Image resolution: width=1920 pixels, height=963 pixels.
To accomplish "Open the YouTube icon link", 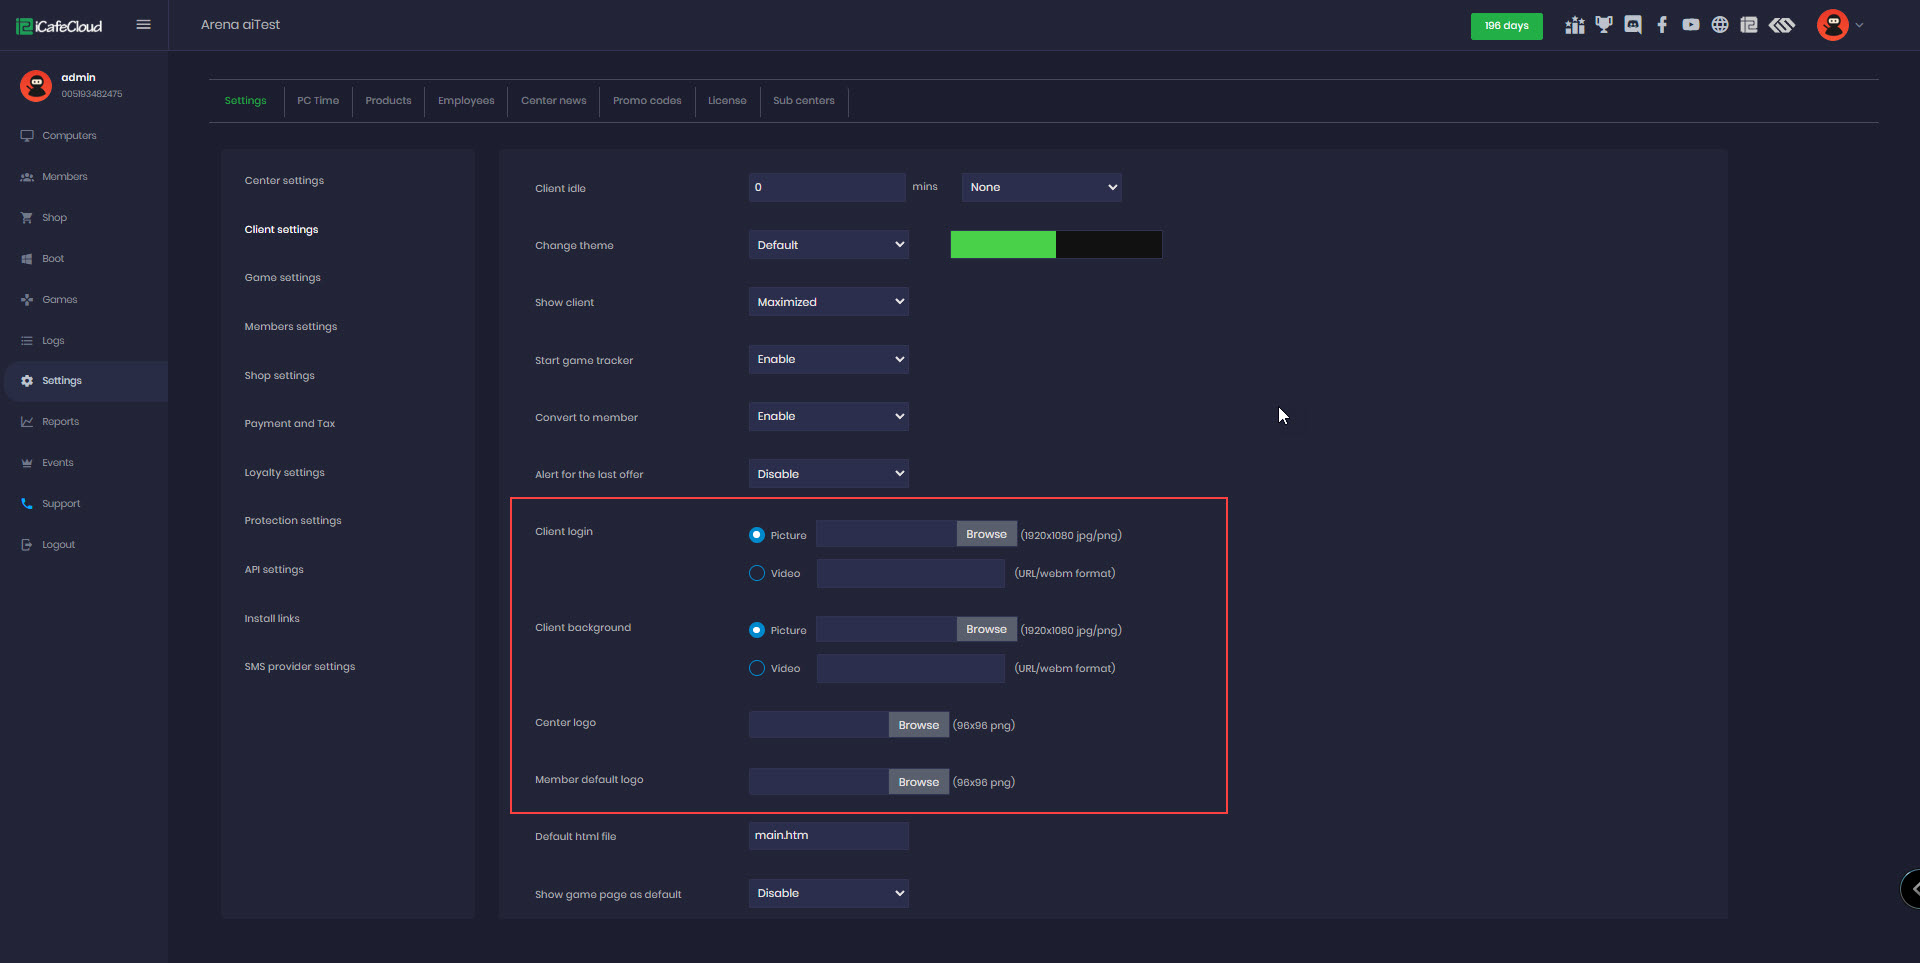I will tap(1691, 25).
